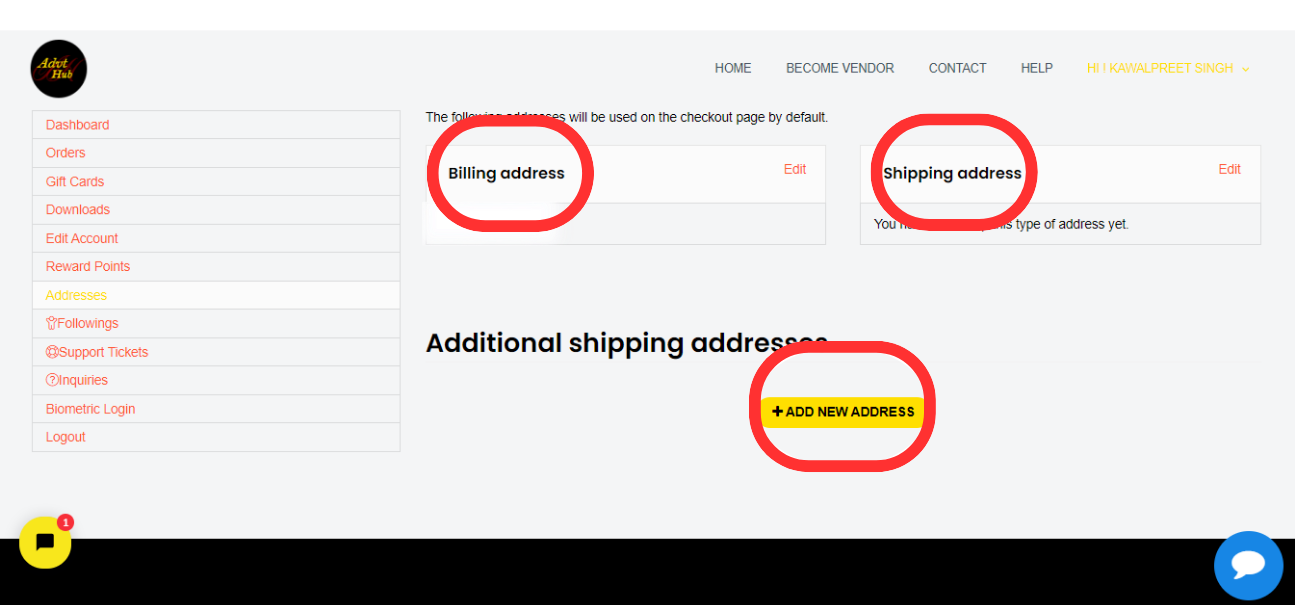Click the chevron next to Kawalpreet Singh

click(x=1245, y=69)
